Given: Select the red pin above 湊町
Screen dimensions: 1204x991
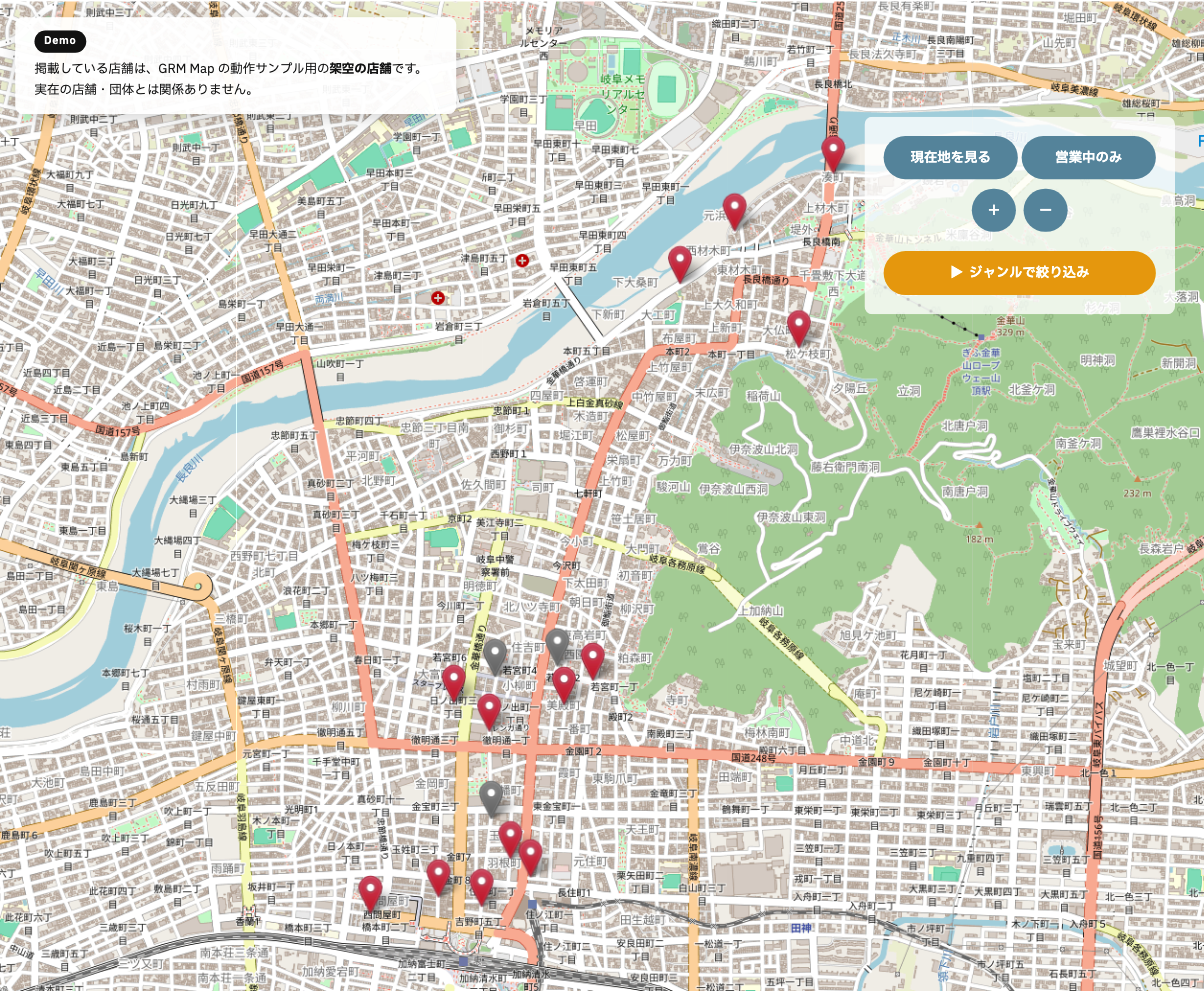Looking at the screenshot, I should point(833,154).
